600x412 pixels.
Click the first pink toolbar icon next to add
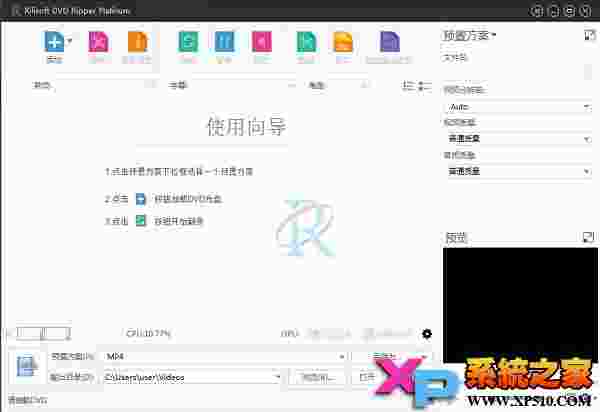pos(98,41)
